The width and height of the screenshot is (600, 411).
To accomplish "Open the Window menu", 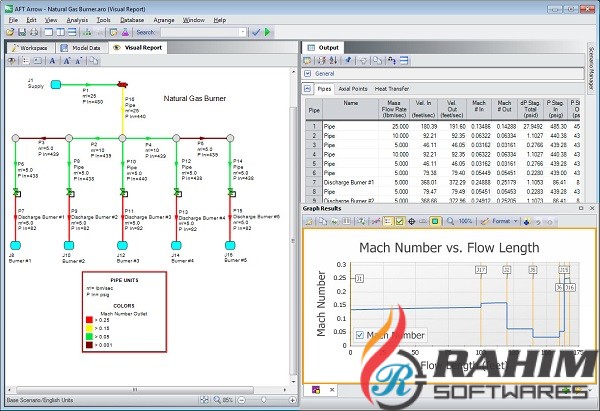I will pyautogui.click(x=194, y=20).
